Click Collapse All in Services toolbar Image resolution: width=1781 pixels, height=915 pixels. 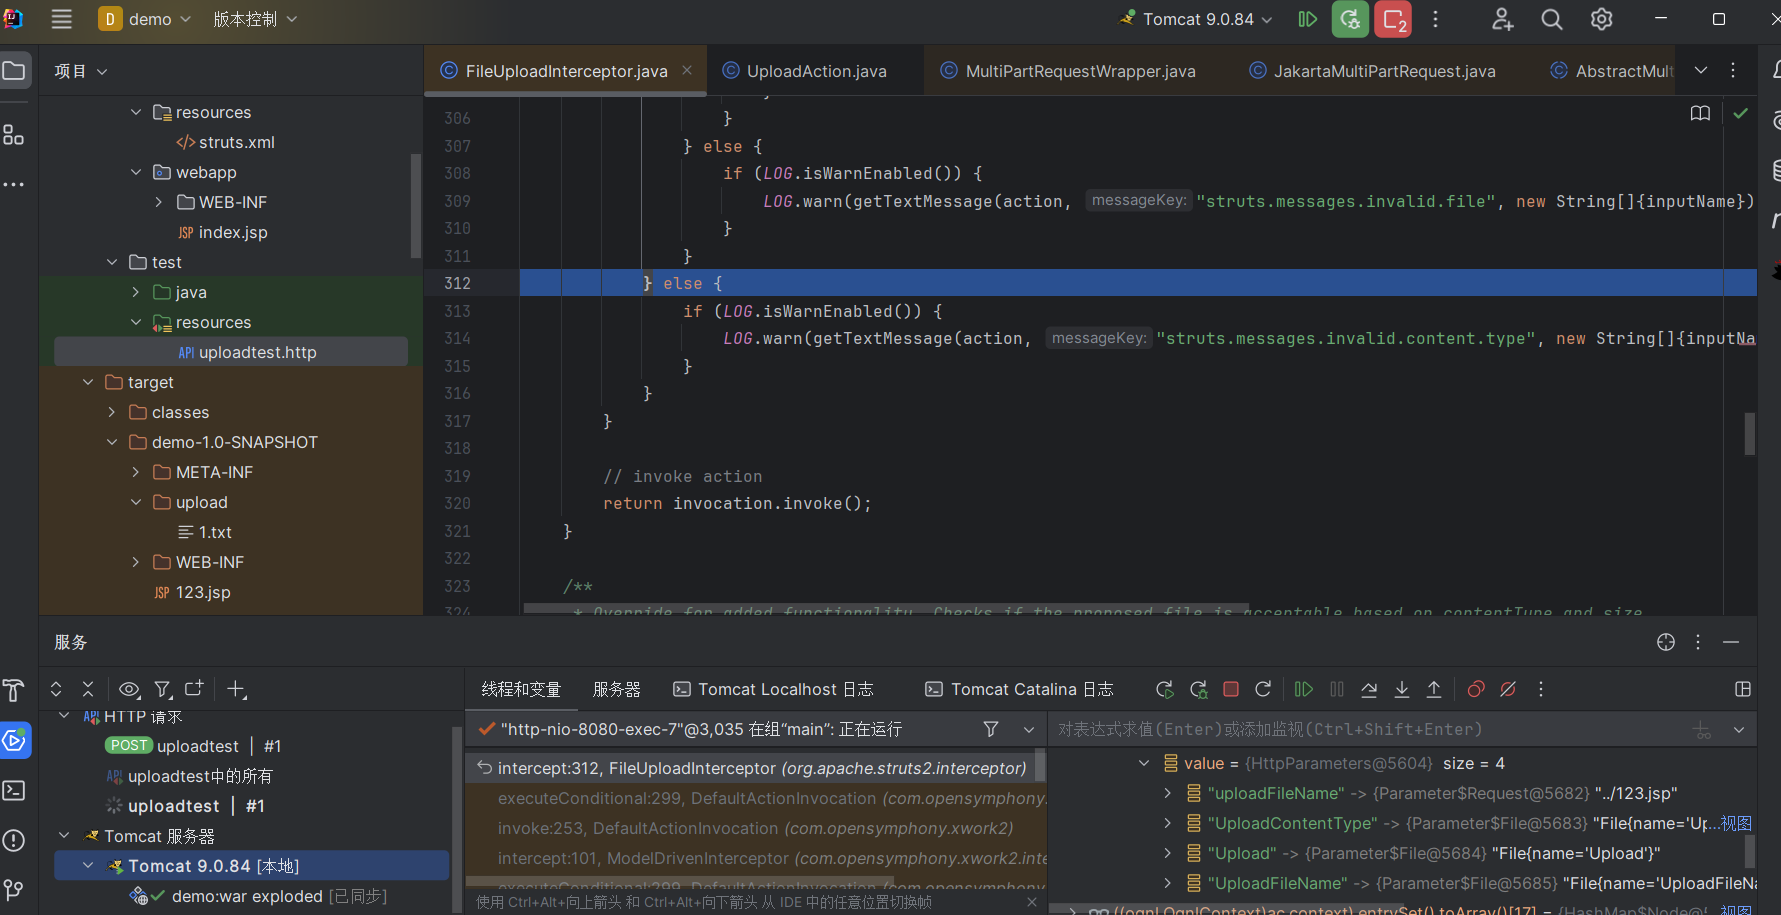click(x=88, y=689)
